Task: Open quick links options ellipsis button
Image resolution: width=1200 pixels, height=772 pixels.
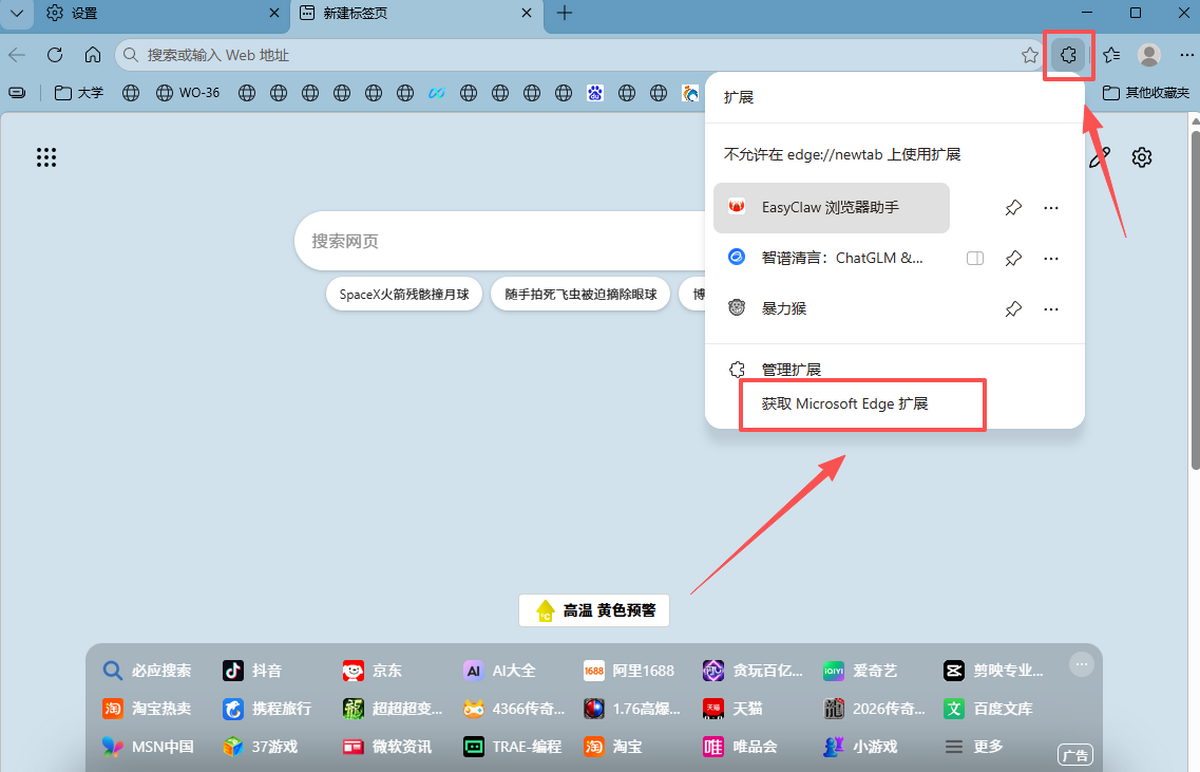Action: [x=1080, y=664]
